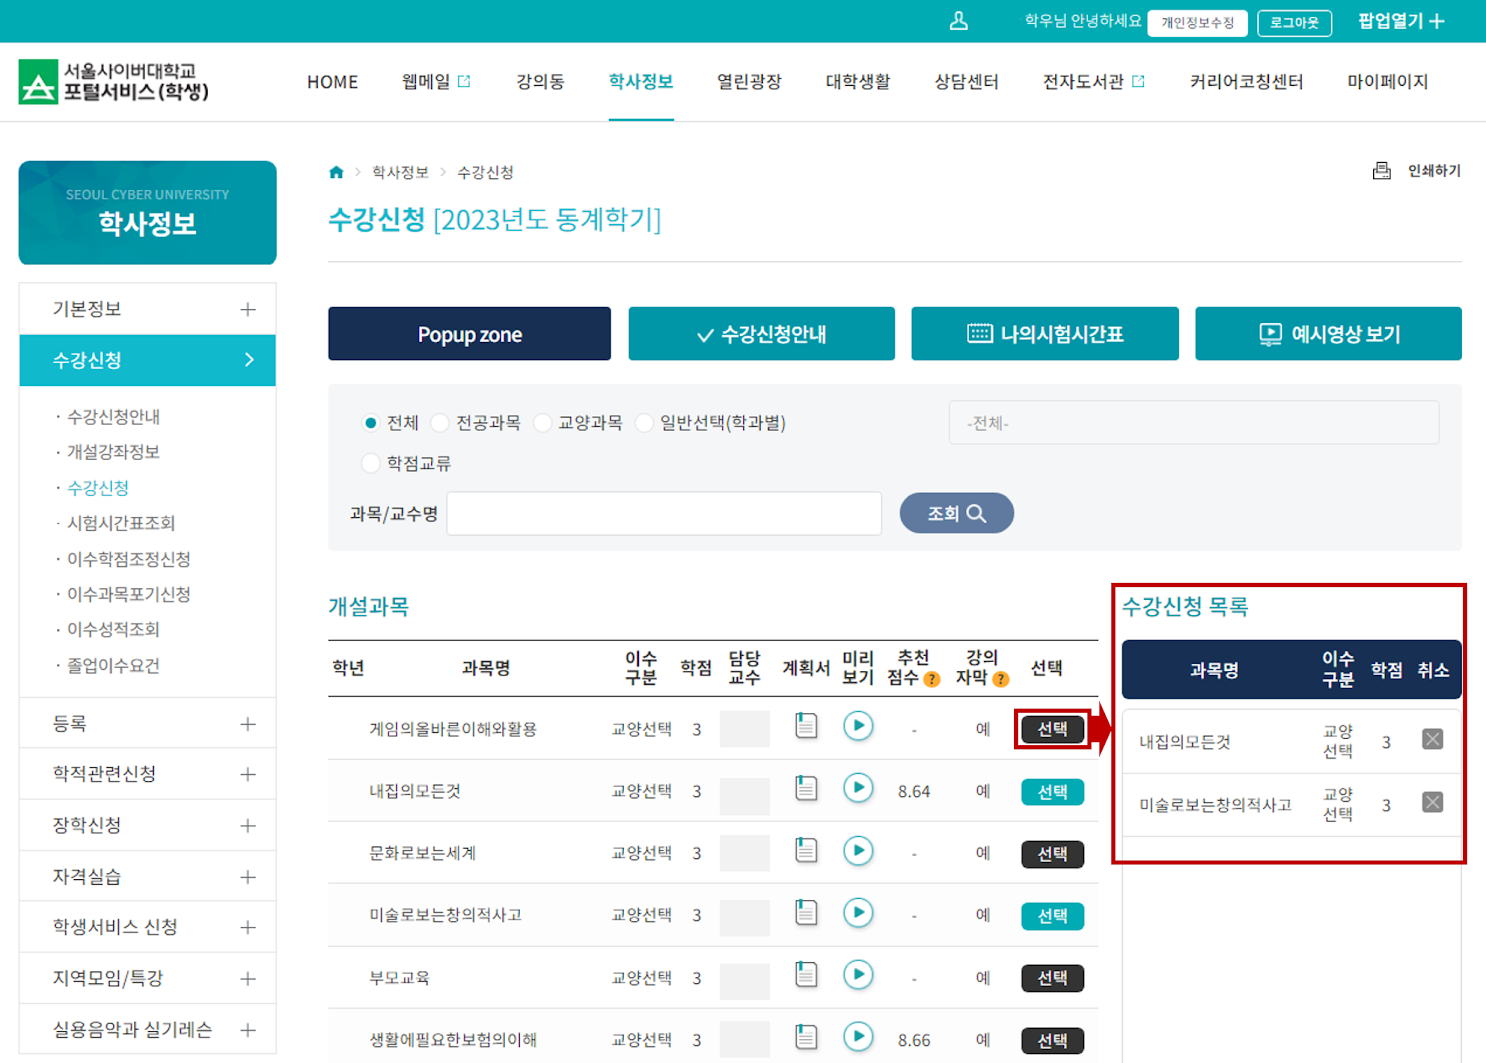Image resolution: width=1486 pixels, height=1063 pixels.
Task: Select the 학점교류 radio button
Action: click(x=371, y=463)
